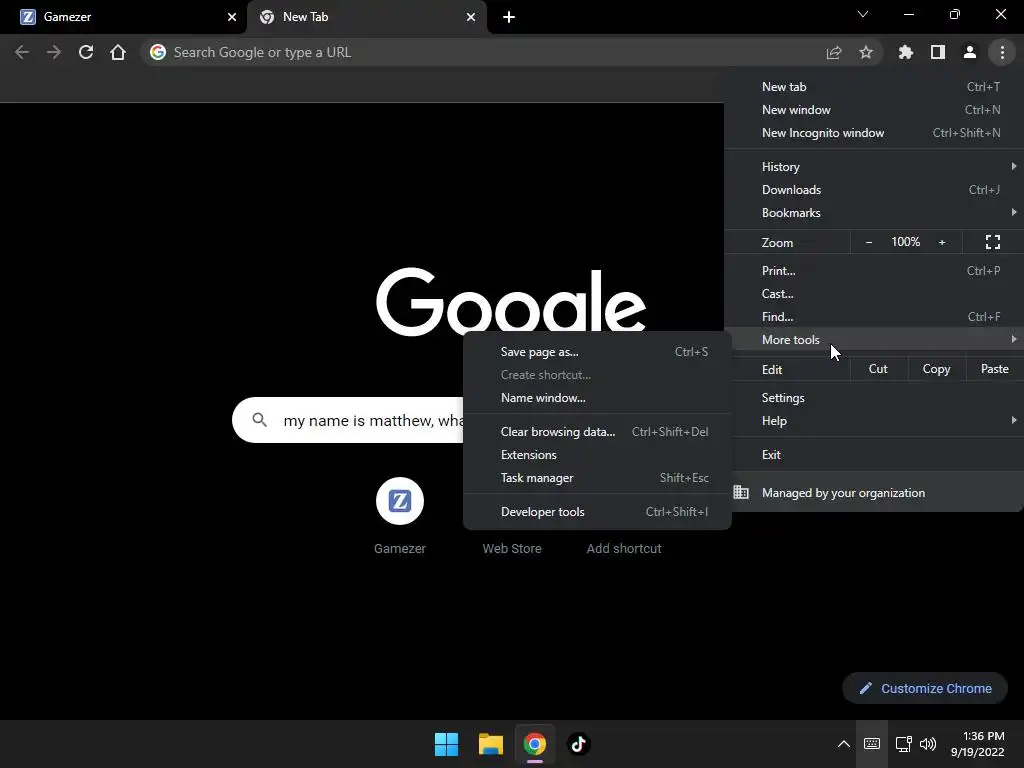This screenshot has height=768, width=1024.
Task: Open the tab search chevron
Action: (x=863, y=14)
